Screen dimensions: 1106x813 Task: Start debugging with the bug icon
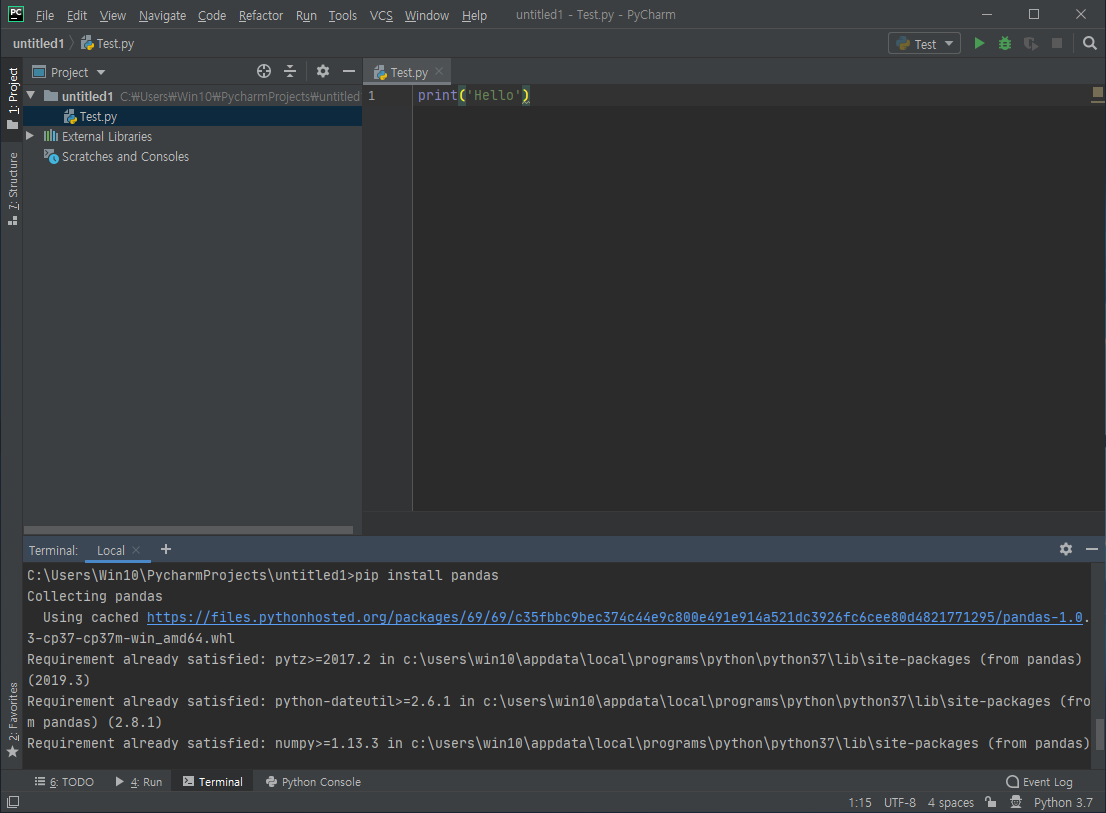tap(1004, 44)
